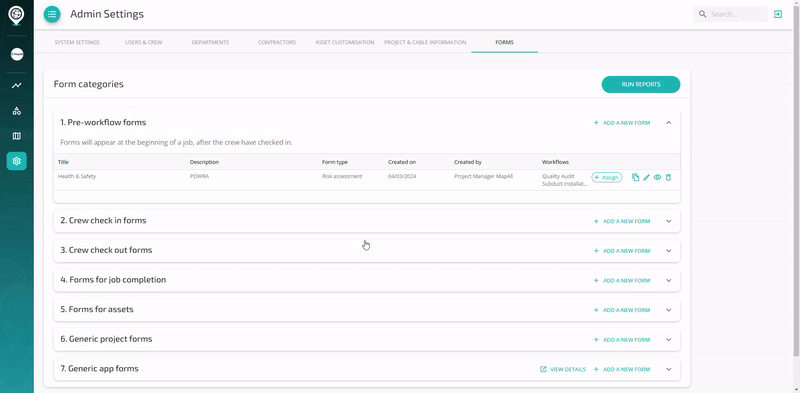Switch to the Users & Crew tab
The width and height of the screenshot is (800, 393).
[x=144, y=42]
